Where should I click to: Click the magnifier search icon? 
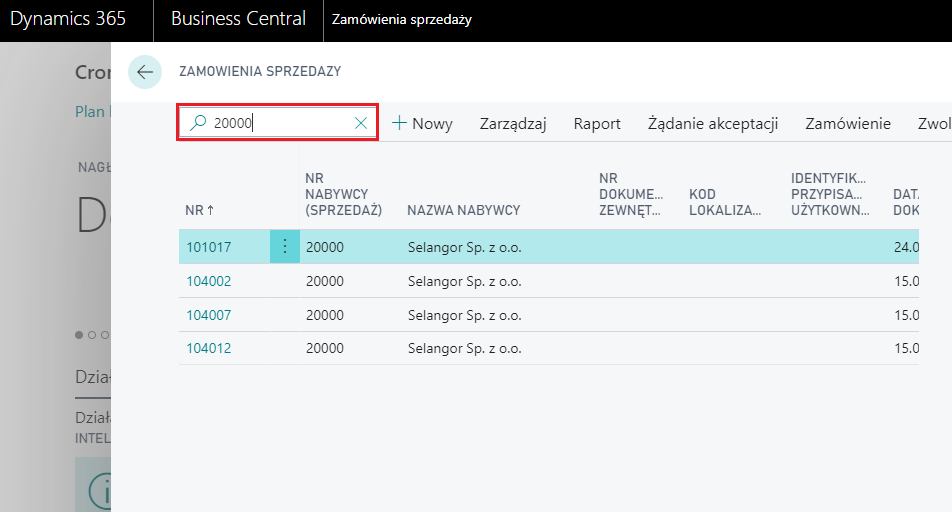pos(198,123)
